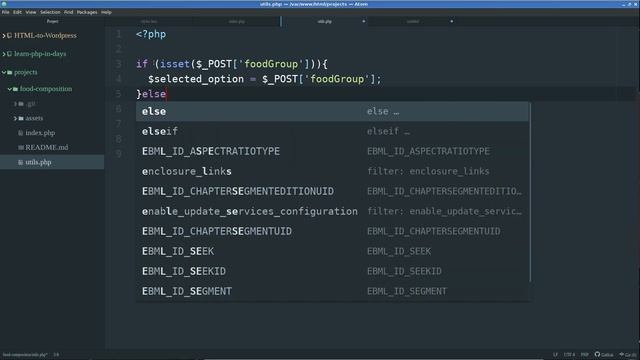Click the index.php file icon
Viewport: 640px width, 360px height.
click(21, 133)
